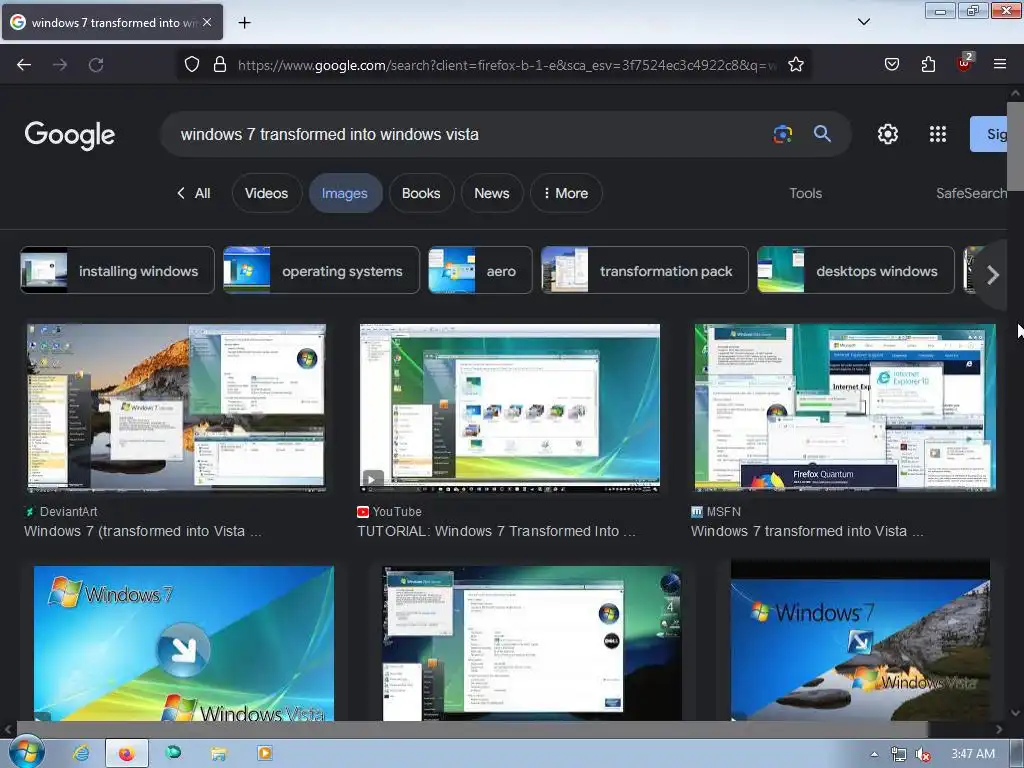This screenshot has width=1024, height=768.
Task: Show more filter chips arrow
Action: 993,275
